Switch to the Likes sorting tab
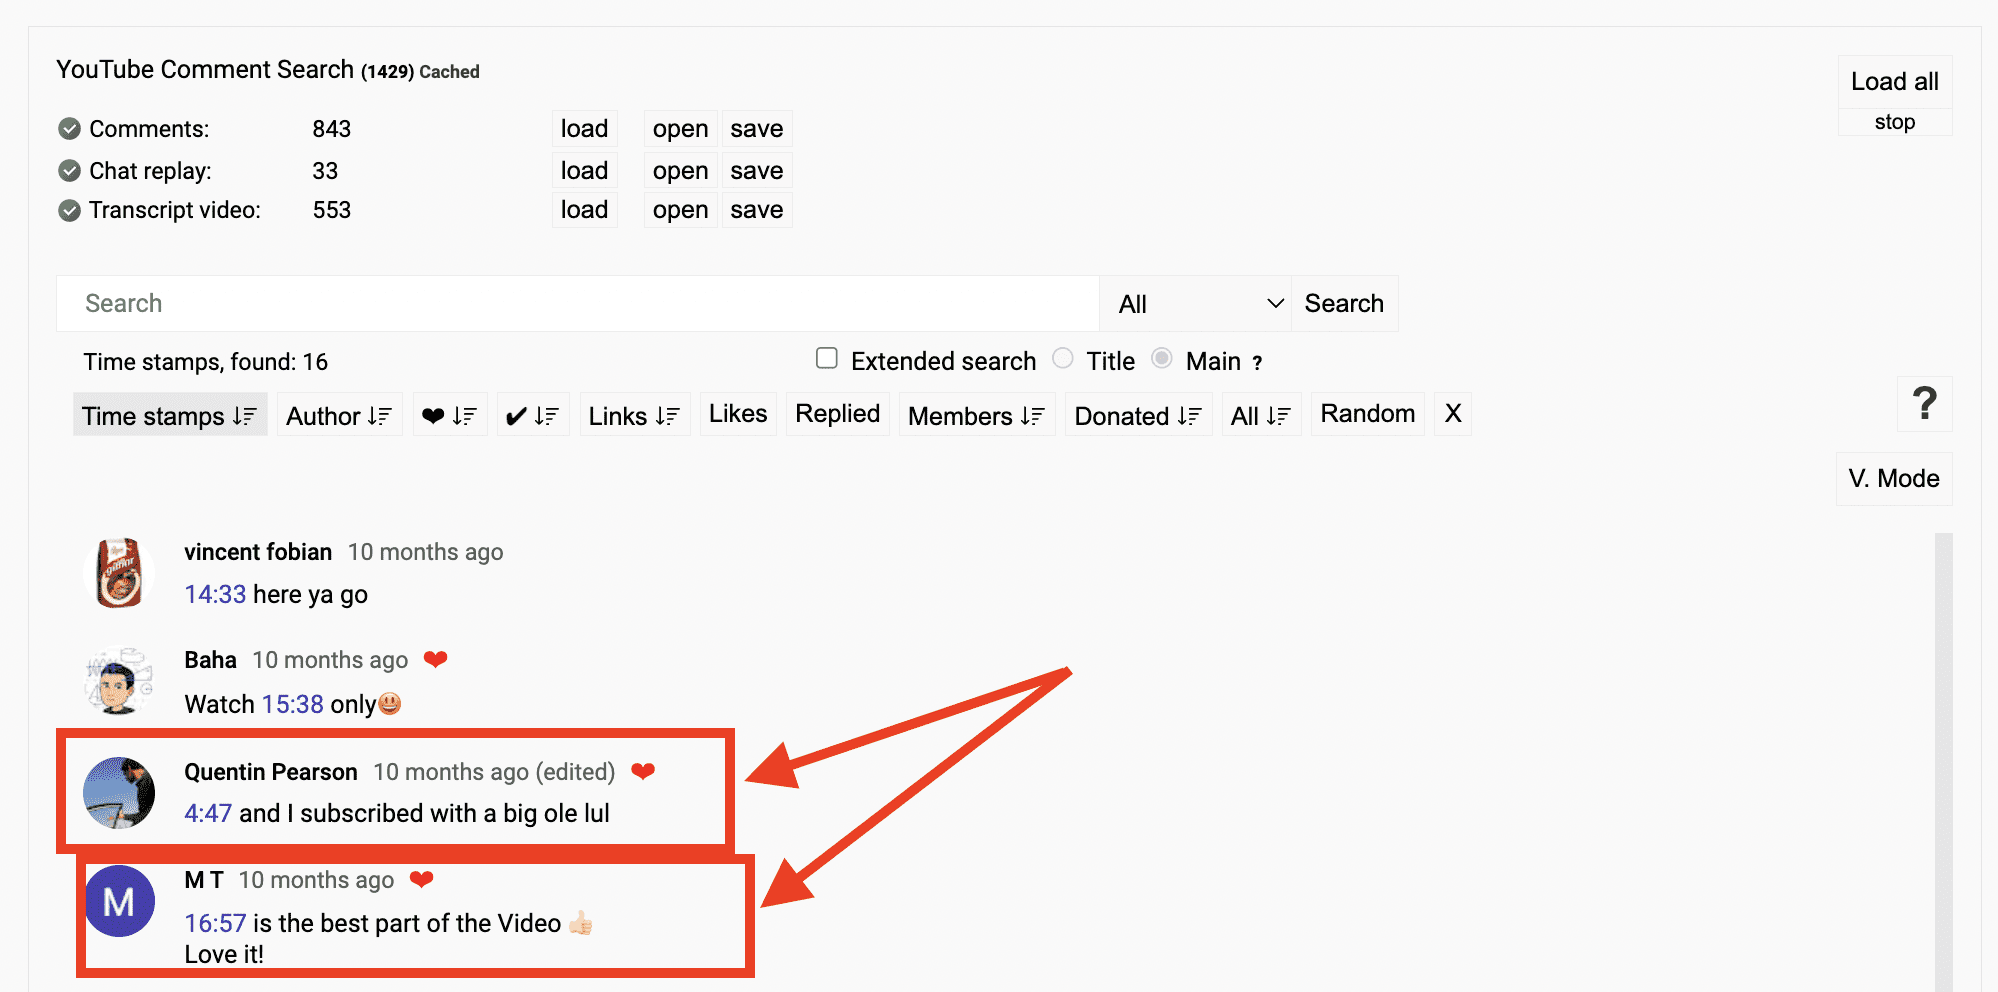 [737, 413]
